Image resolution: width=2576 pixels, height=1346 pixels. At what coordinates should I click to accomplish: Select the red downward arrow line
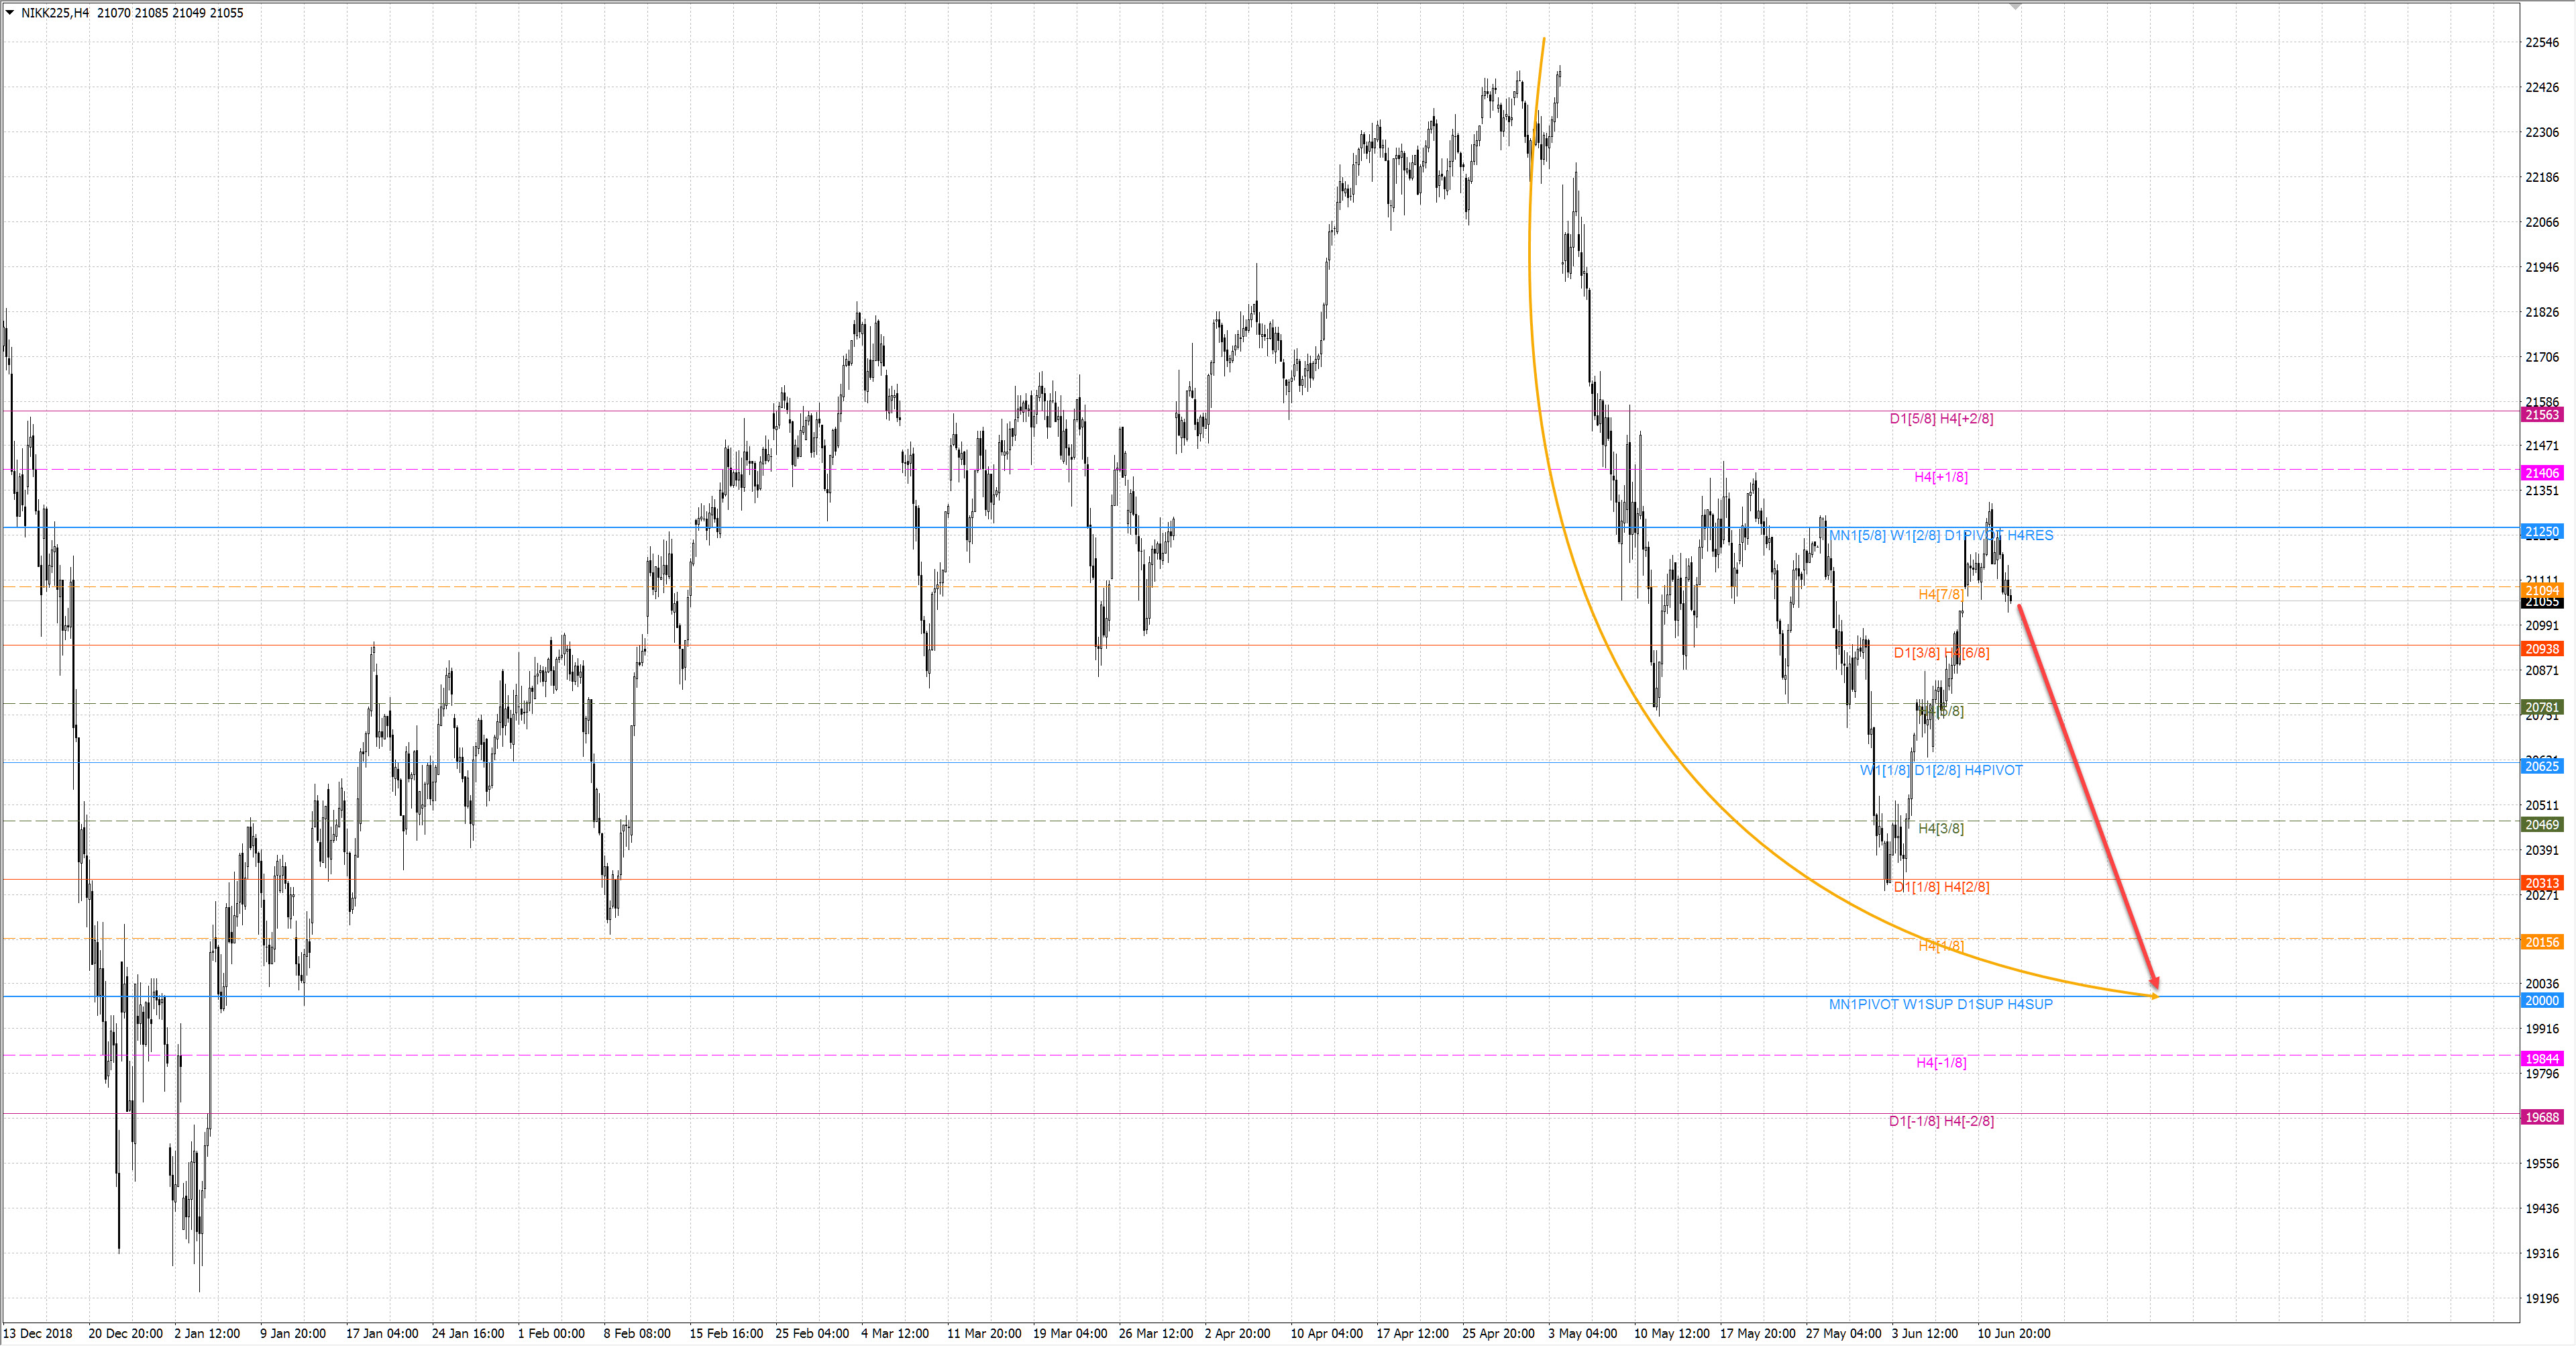[2088, 795]
